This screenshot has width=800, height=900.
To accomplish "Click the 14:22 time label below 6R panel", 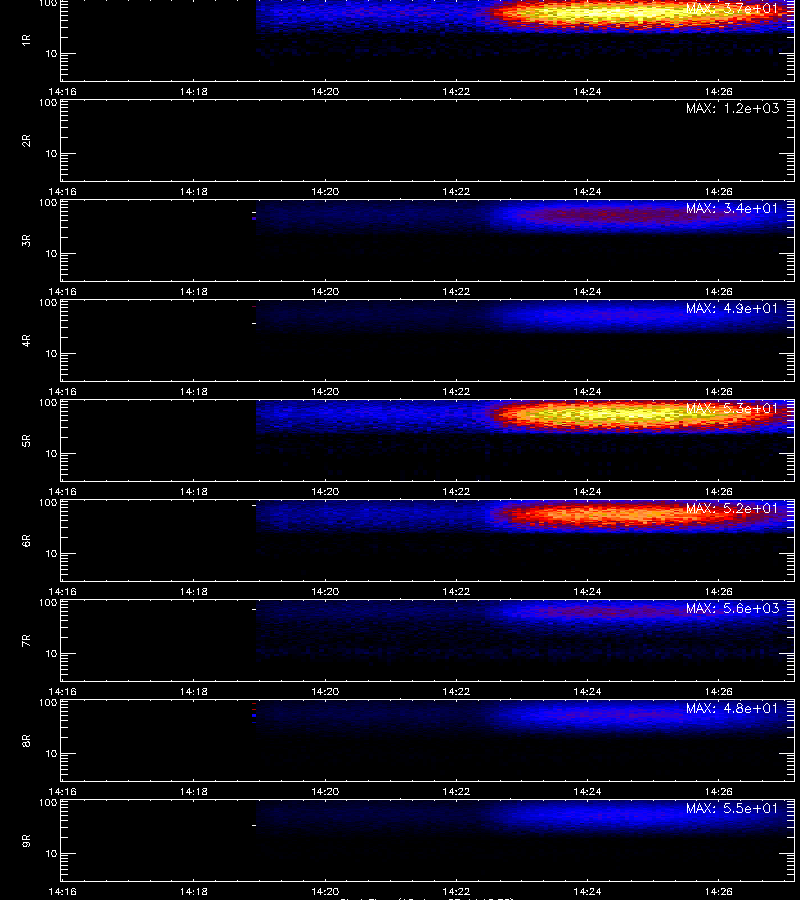I will [456, 591].
